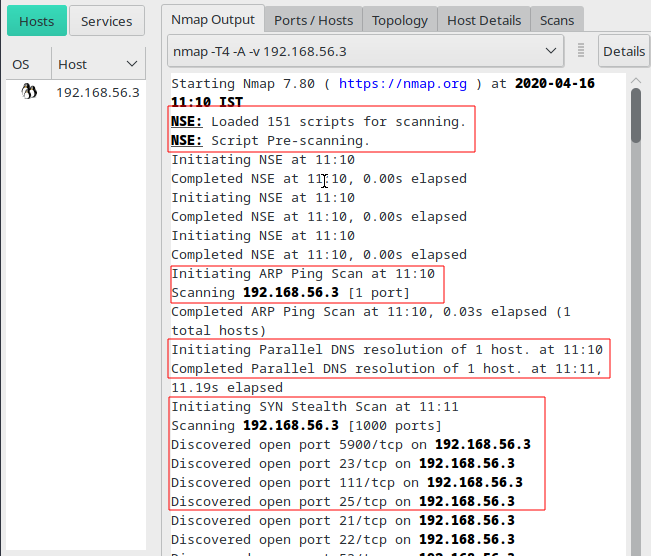Click the '11:10 IST' timestamp text
Screen dimensions: 651x556
point(207,102)
